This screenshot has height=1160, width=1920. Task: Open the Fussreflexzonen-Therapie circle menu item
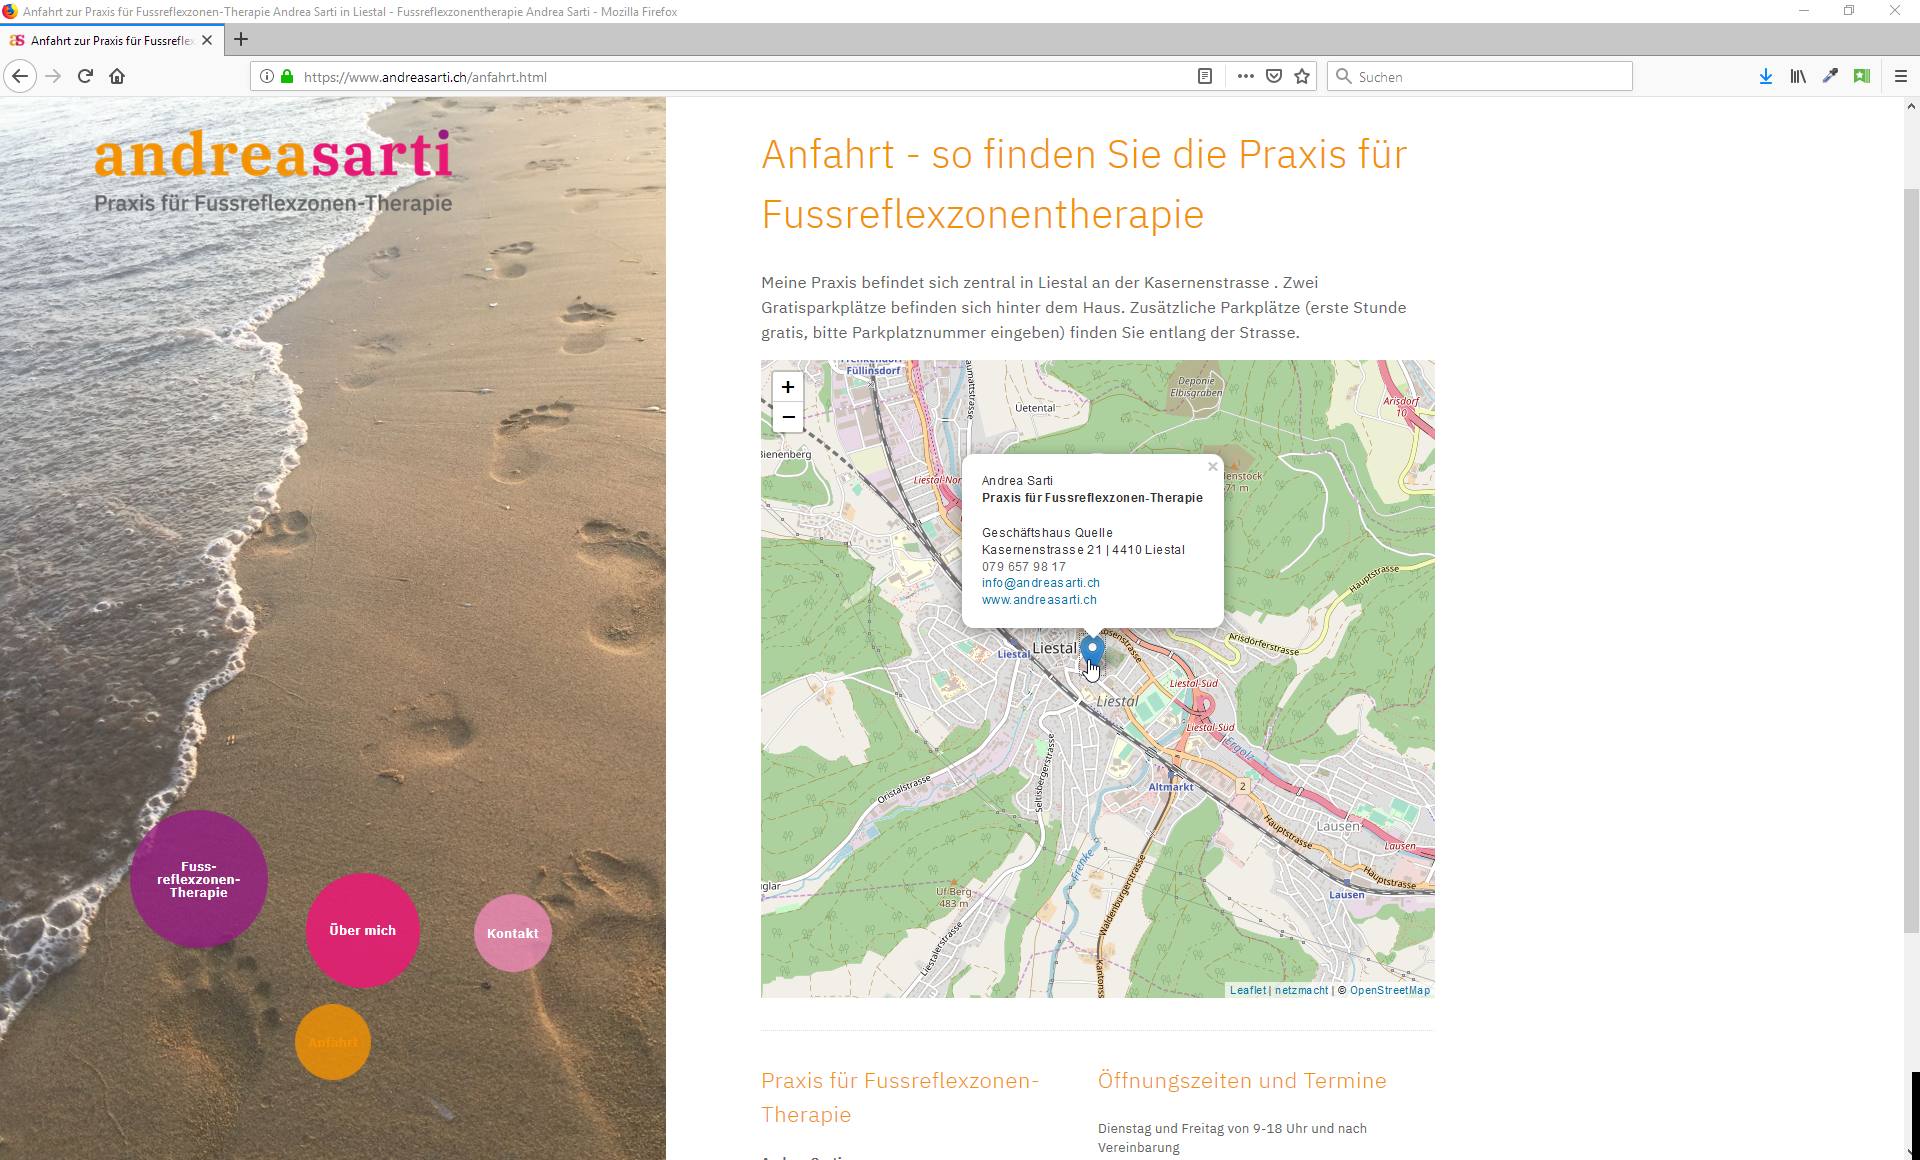198,879
